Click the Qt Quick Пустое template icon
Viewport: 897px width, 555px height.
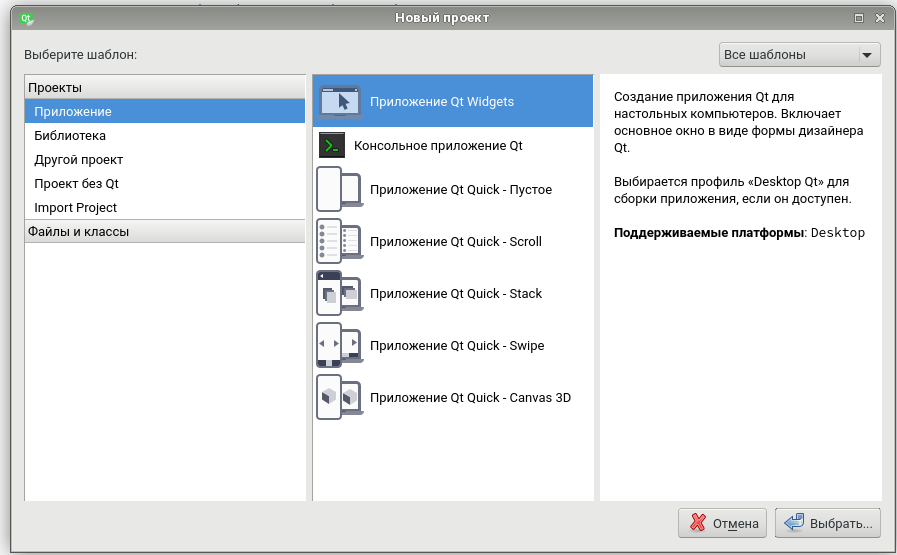point(340,189)
